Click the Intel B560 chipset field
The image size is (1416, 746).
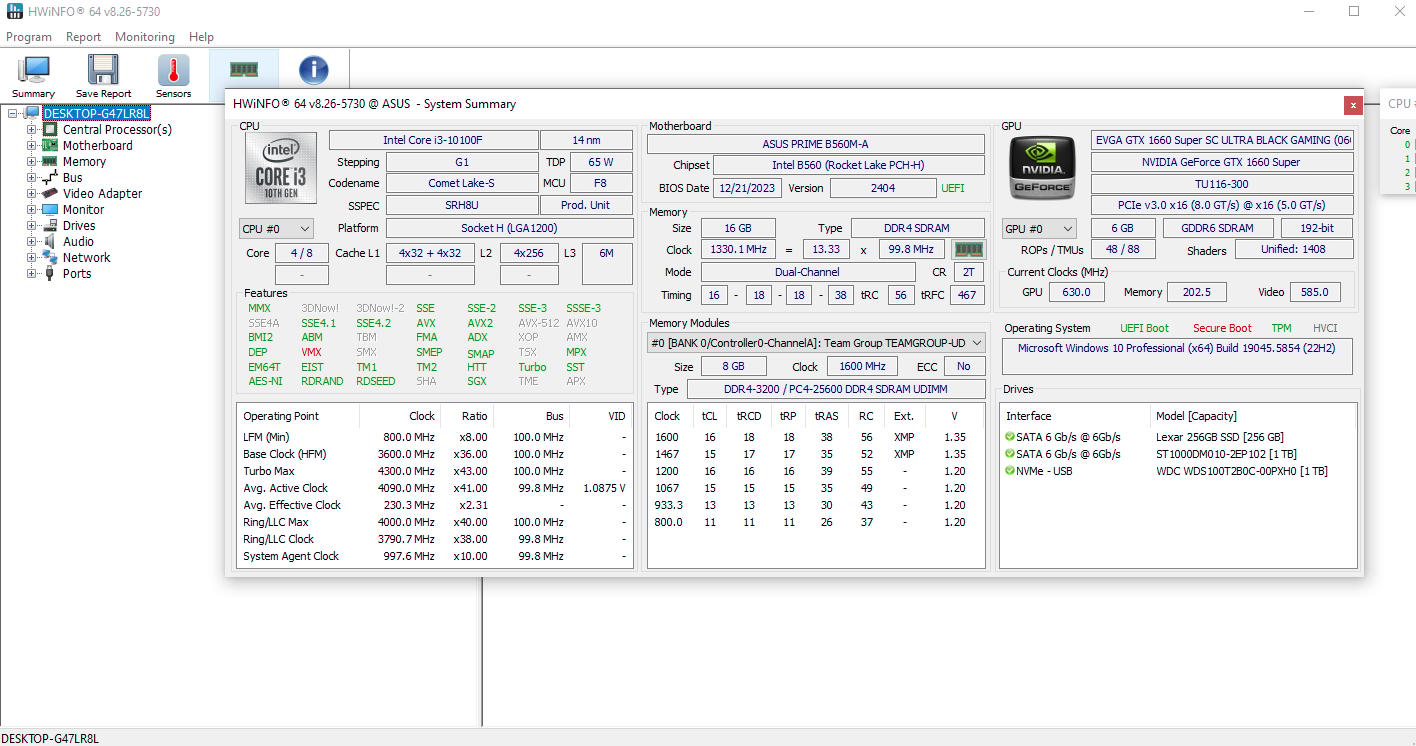click(x=848, y=165)
